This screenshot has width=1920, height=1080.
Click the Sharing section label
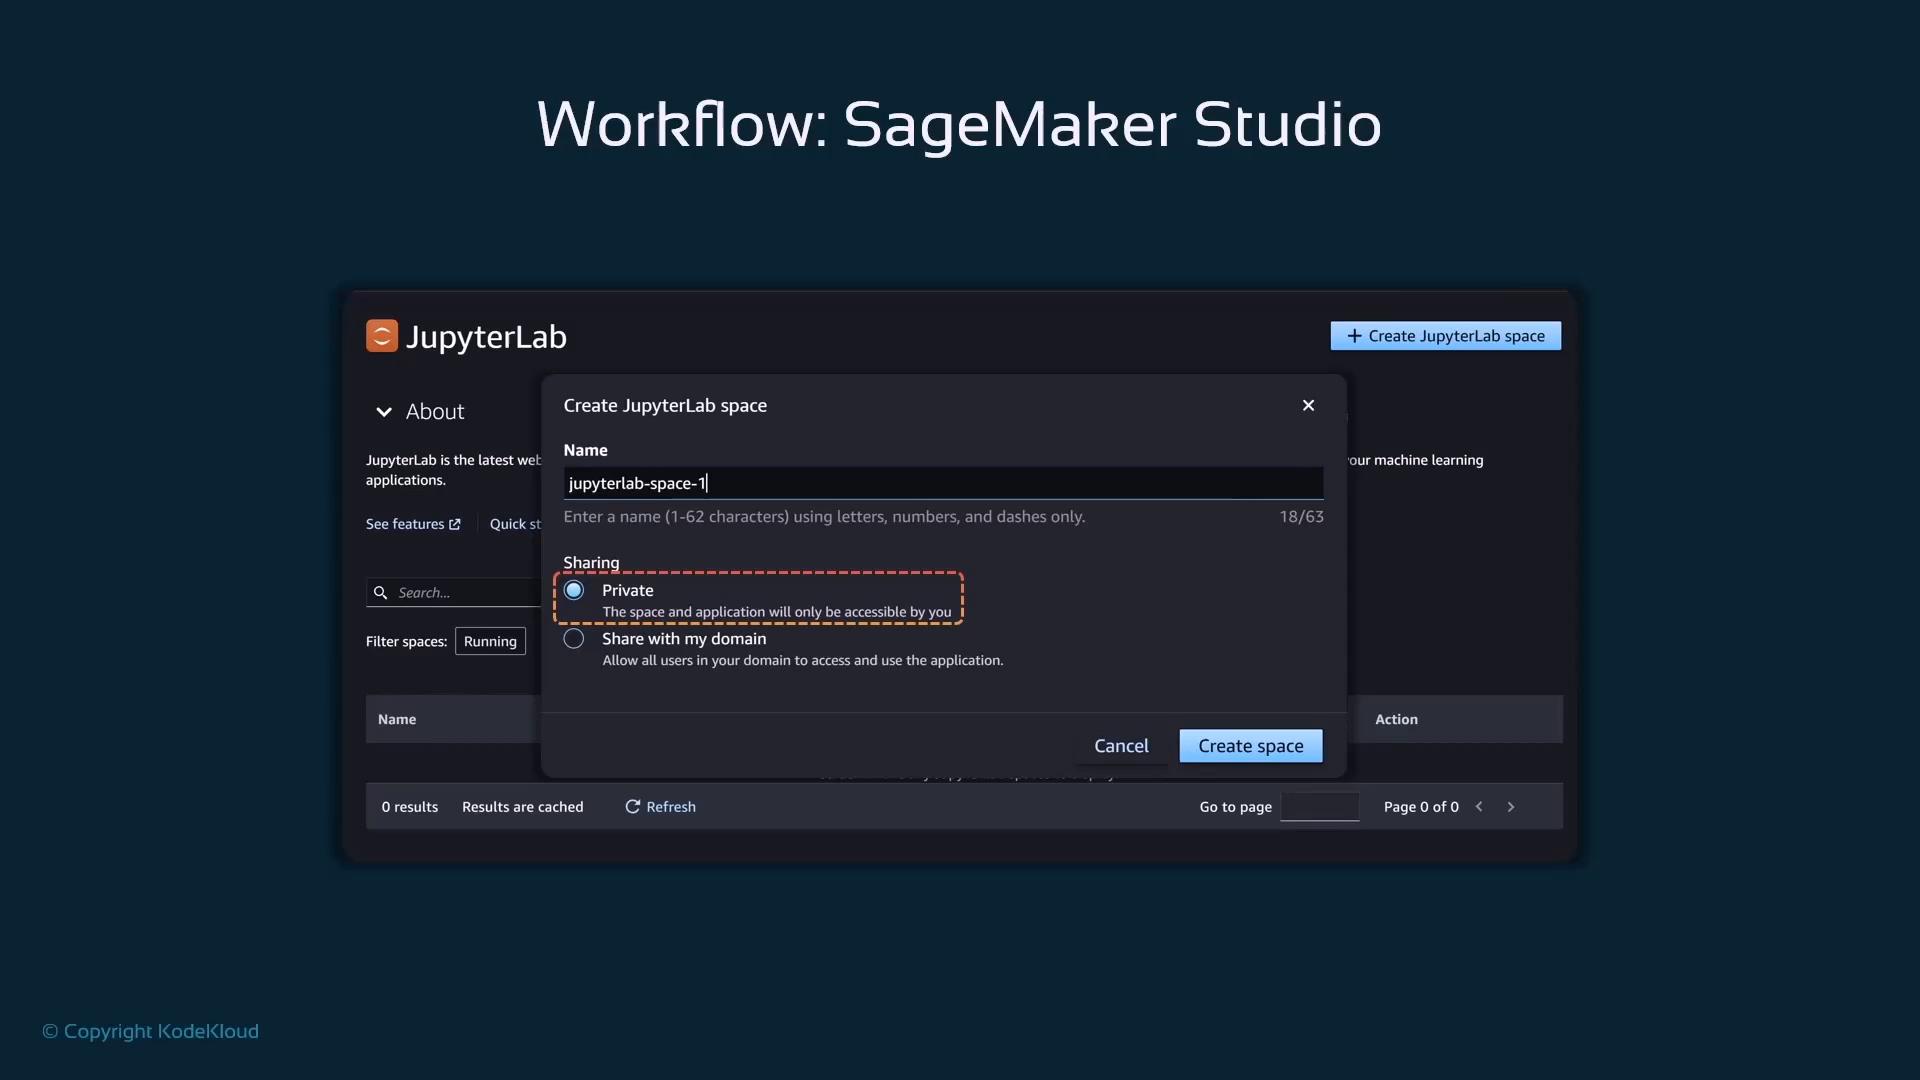point(591,563)
